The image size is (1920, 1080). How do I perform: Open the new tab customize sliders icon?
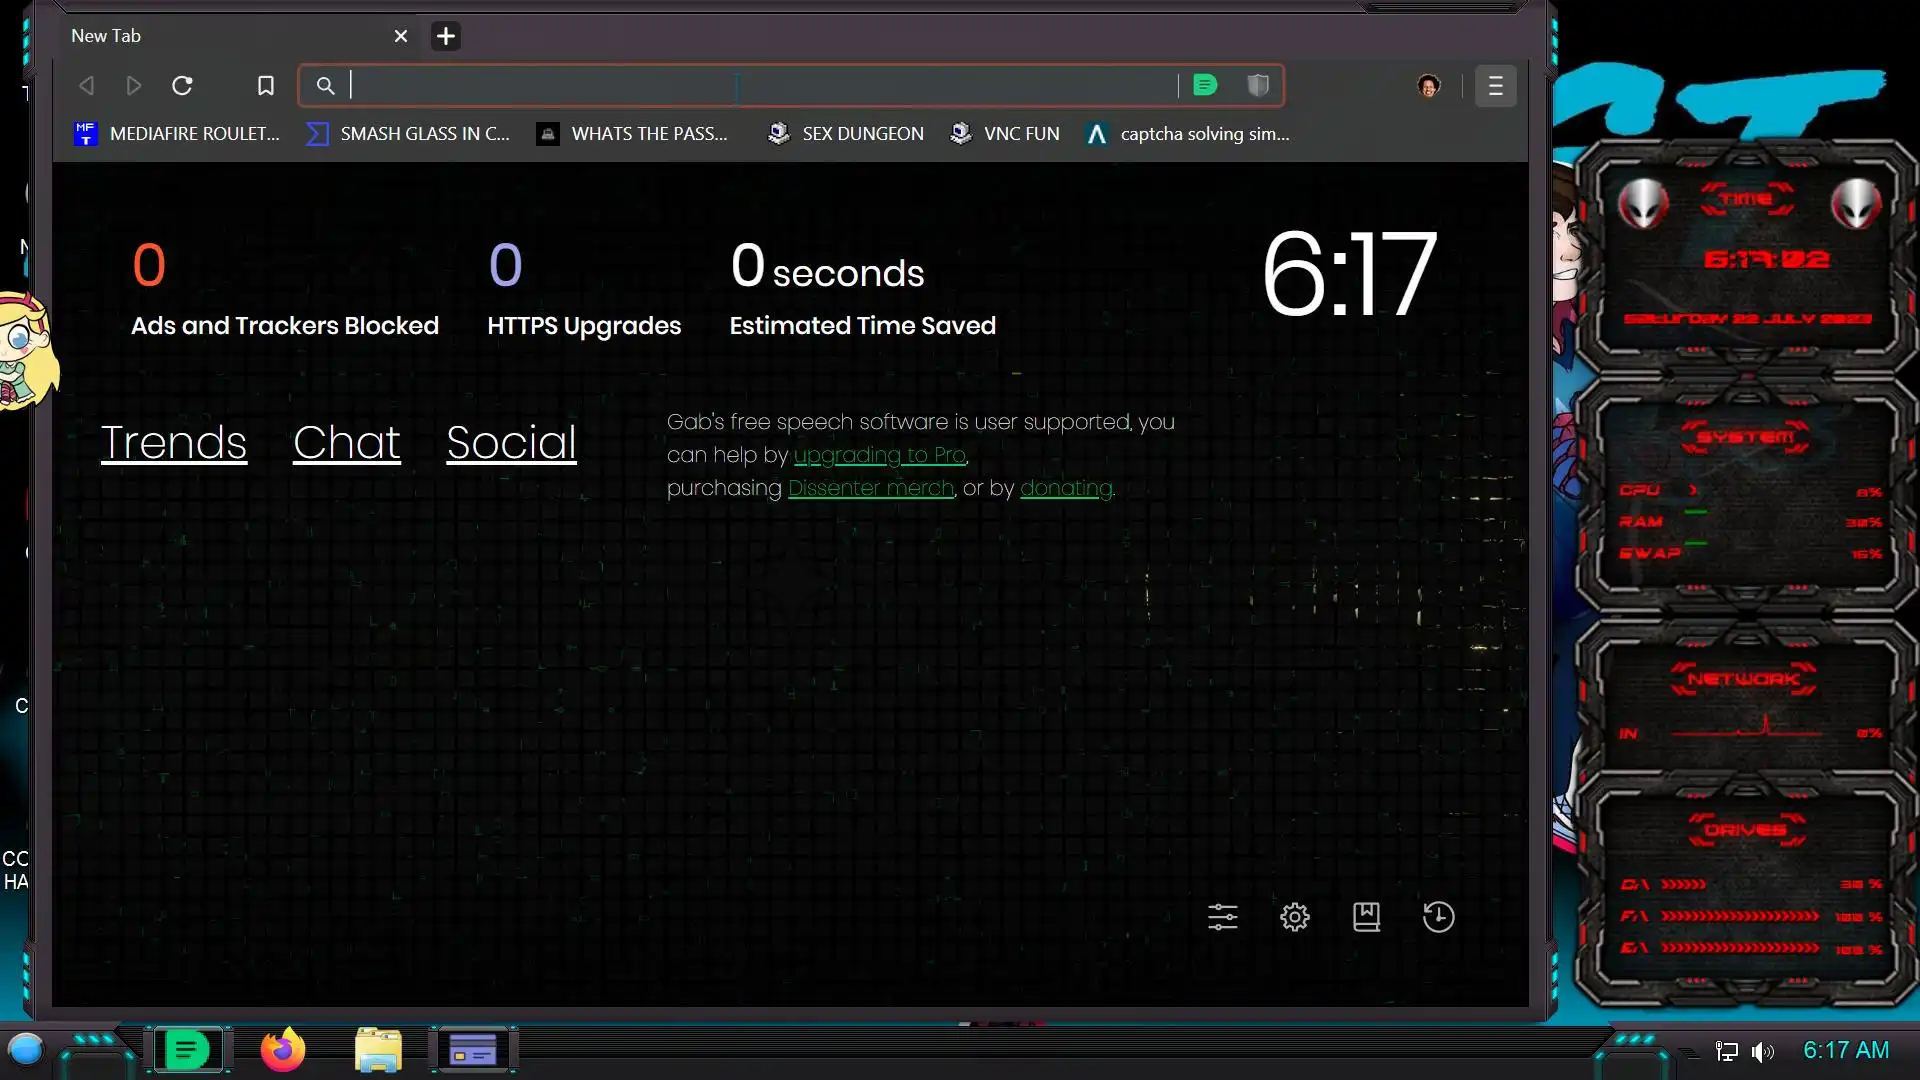tap(1222, 917)
